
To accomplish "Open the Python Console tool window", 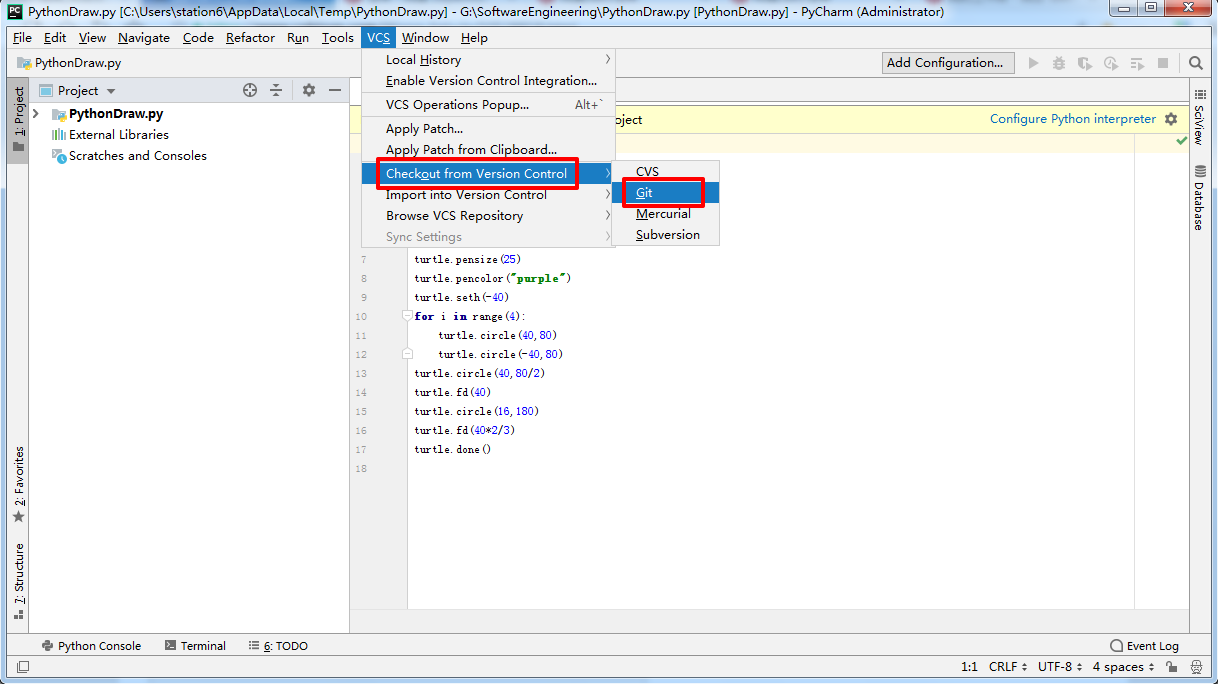I will coord(91,646).
